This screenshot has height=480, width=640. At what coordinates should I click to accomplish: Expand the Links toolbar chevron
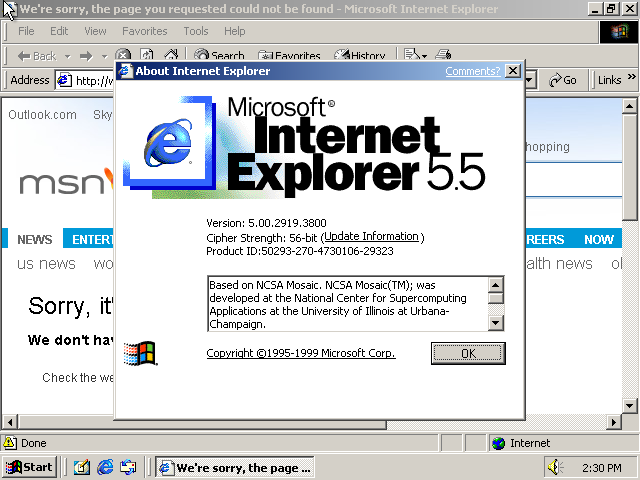631,77
